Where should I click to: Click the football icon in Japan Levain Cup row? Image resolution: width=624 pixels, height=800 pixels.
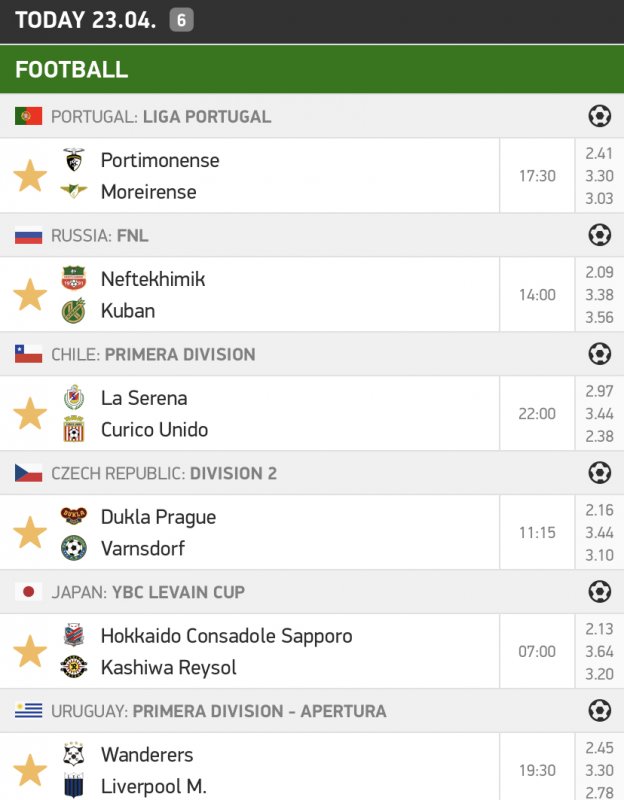tap(599, 592)
